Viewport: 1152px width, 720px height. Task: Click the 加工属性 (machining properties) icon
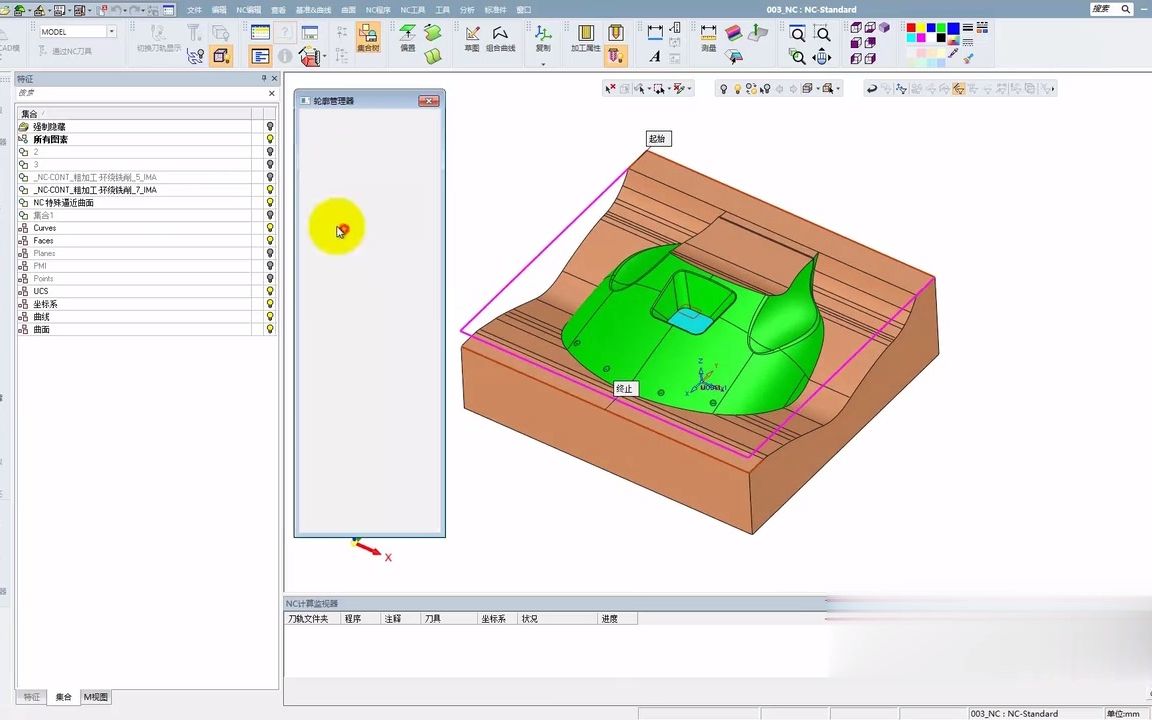tap(586, 36)
